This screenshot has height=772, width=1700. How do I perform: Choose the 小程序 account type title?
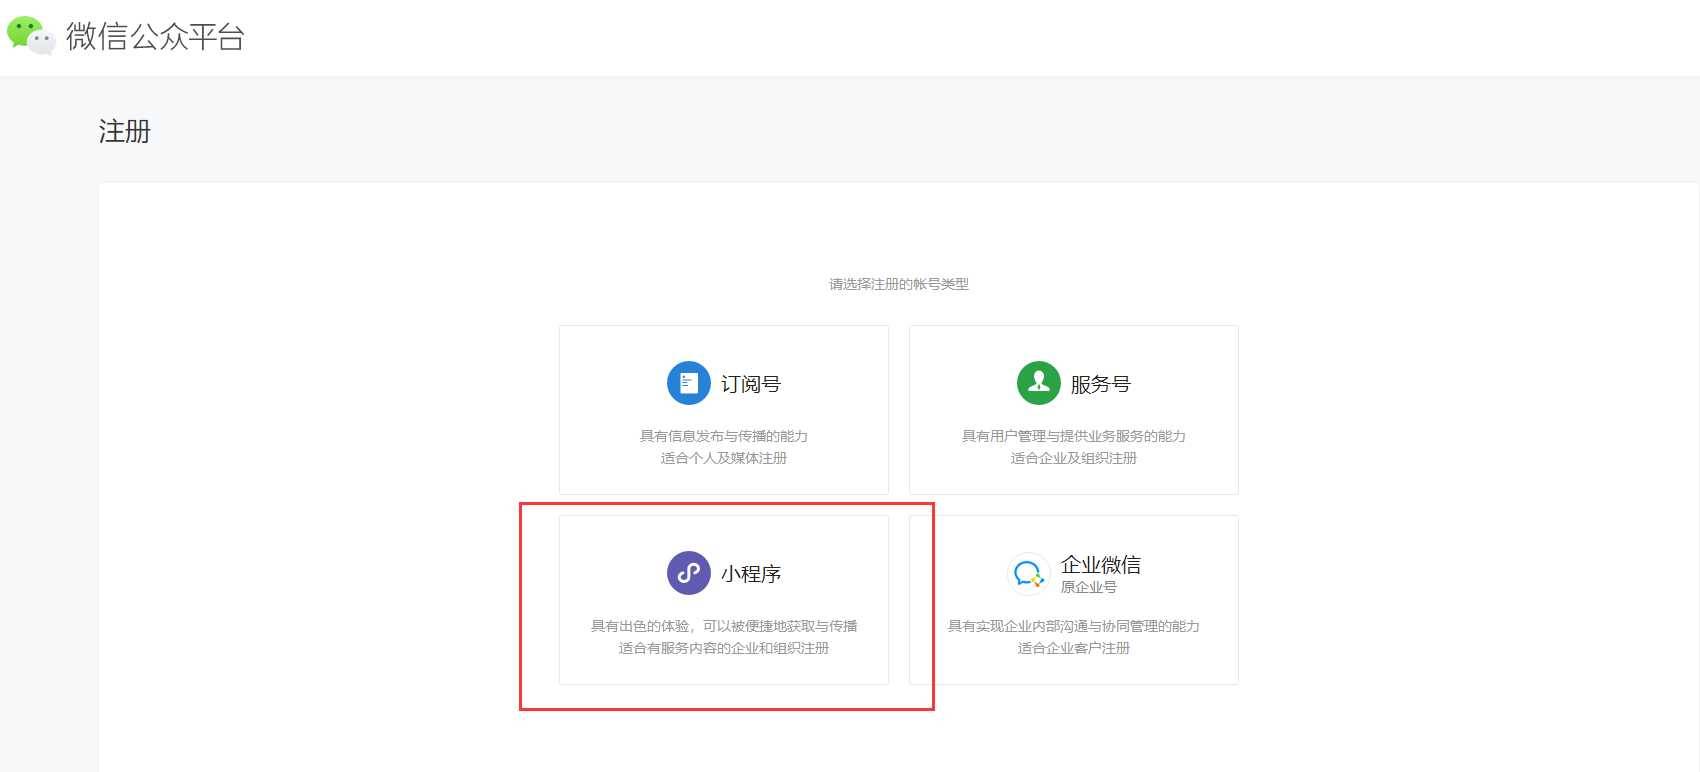tap(751, 574)
